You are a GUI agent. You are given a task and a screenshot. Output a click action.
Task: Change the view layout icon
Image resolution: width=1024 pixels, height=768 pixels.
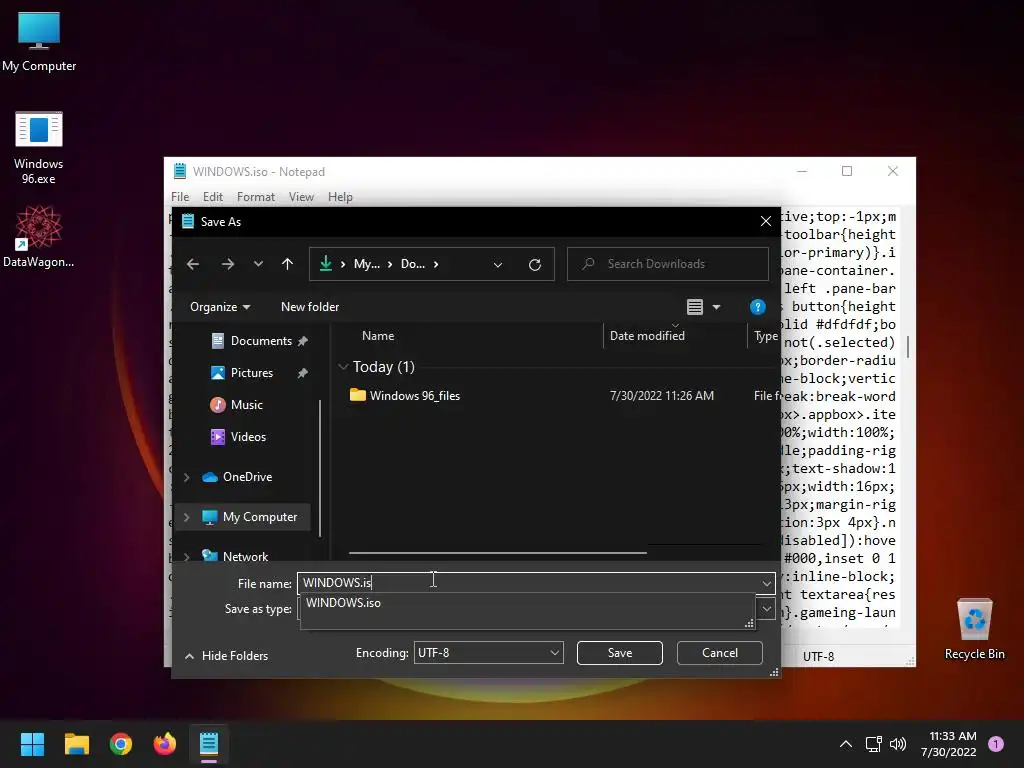pos(695,307)
